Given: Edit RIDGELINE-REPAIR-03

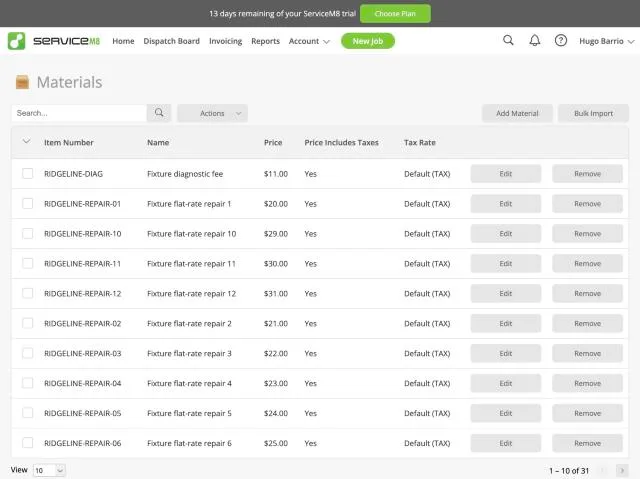Looking at the screenshot, I should 506,353.
